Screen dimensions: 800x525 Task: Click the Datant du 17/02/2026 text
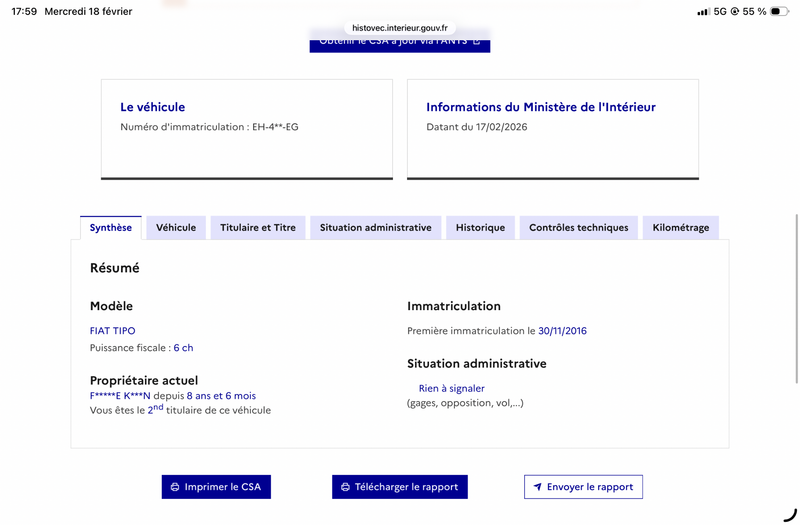click(x=477, y=127)
